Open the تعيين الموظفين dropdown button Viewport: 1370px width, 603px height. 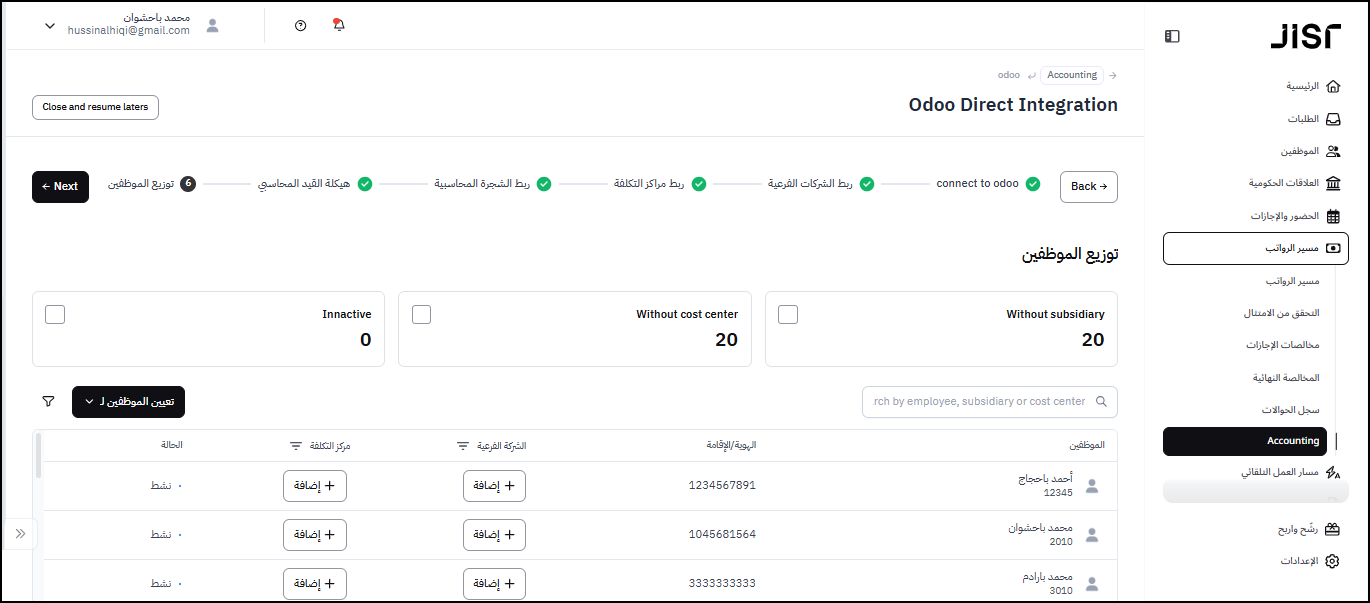pos(128,402)
